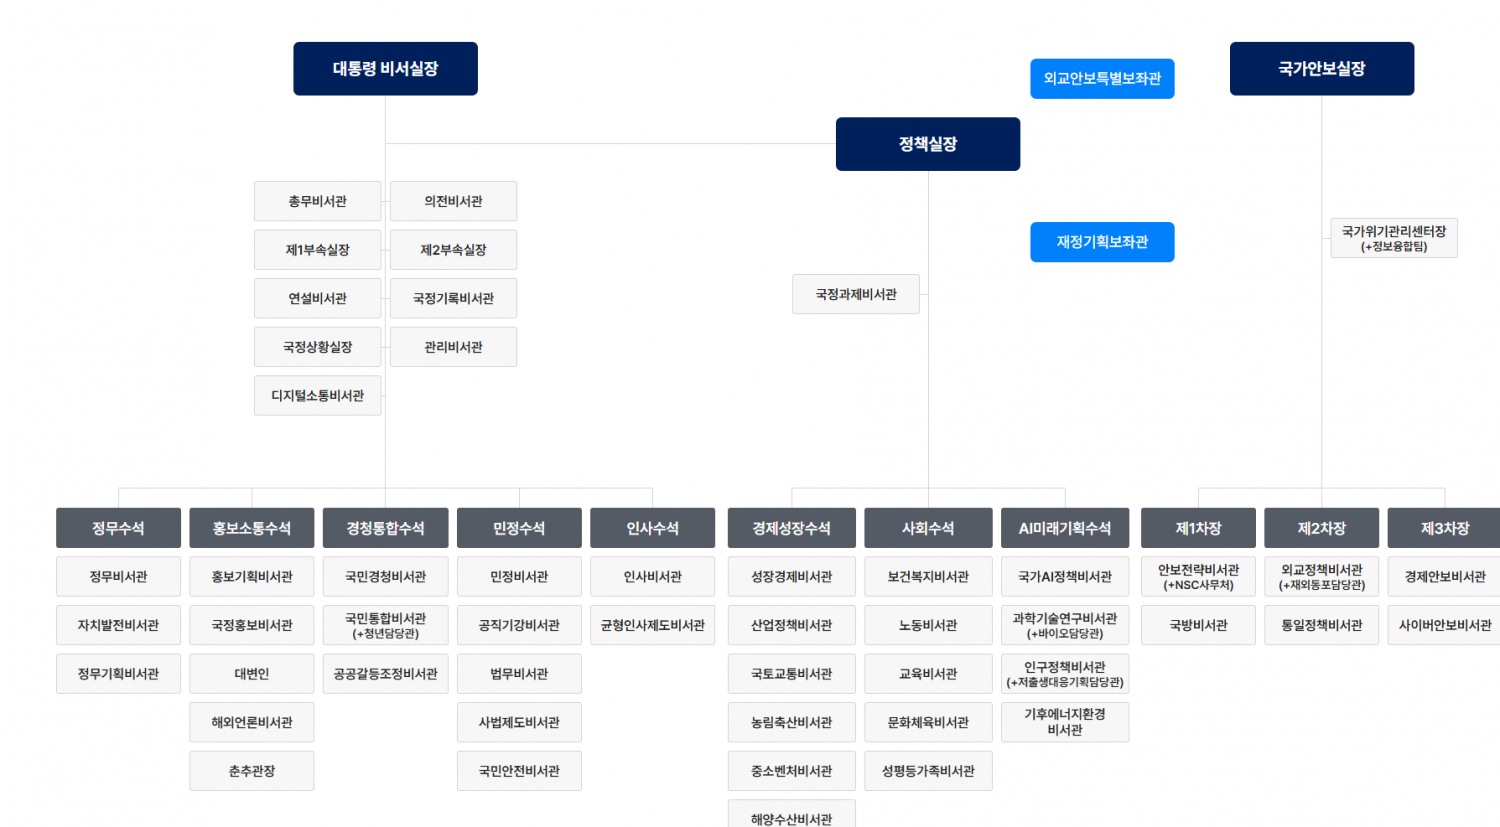Select the 대통령 비서실장 box
Image resolution: width=1500 pixels, height=827 pixels.
[x=385, y=68]
